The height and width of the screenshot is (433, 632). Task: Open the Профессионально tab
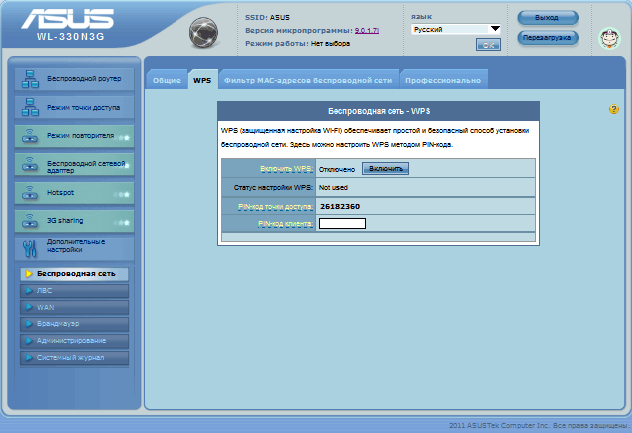coord(444,80)
